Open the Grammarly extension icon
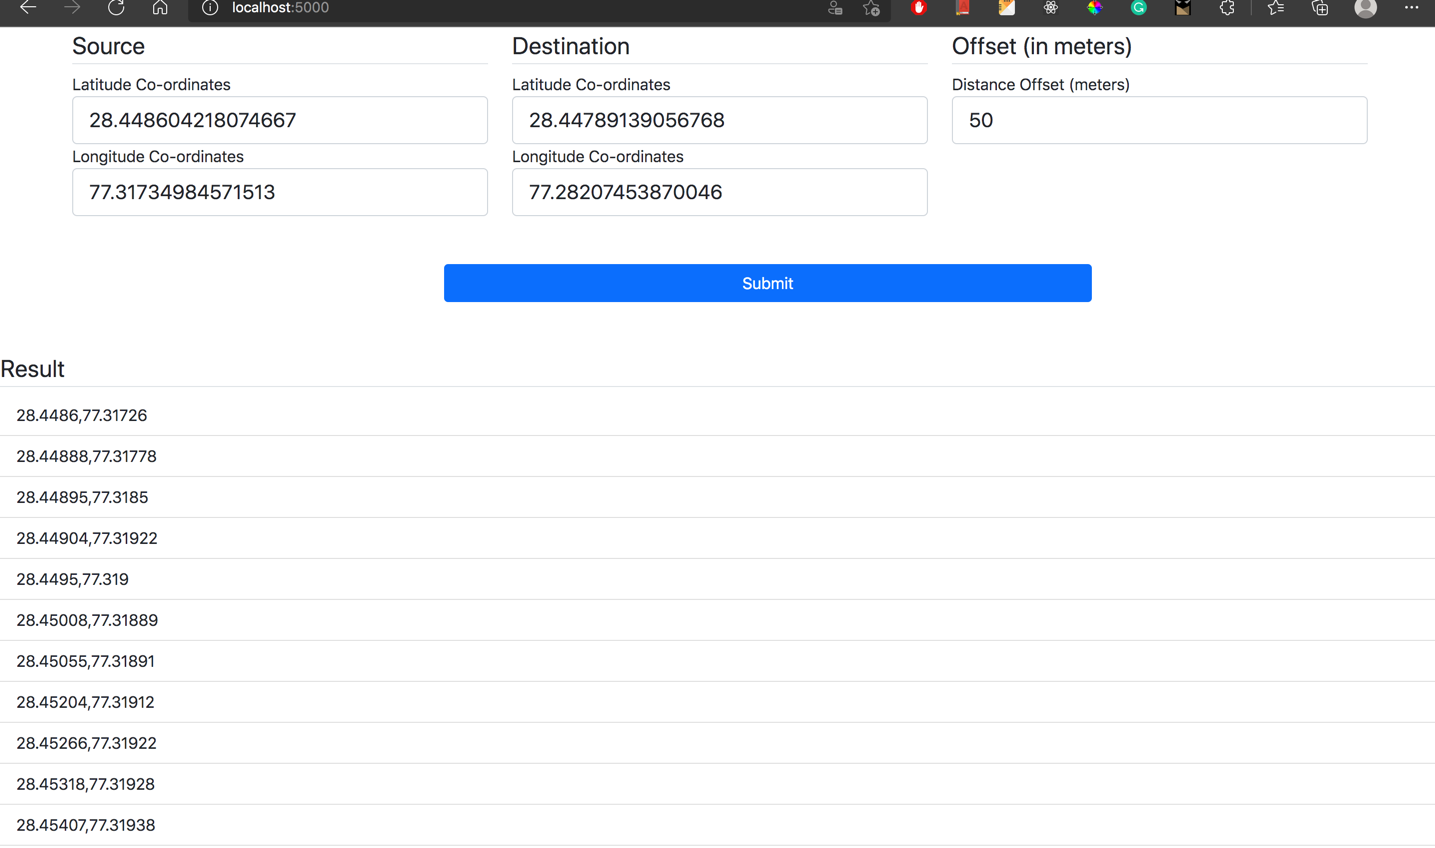1435x848 pixels. (x=1138, y=9)
